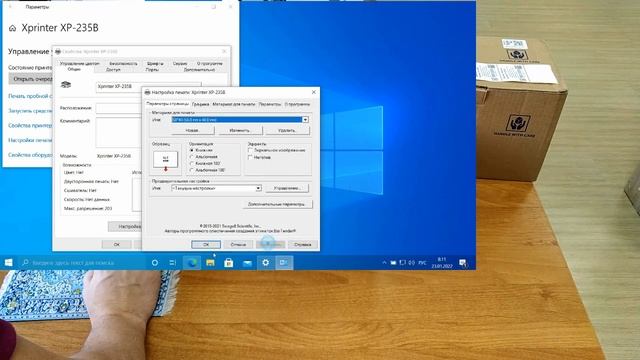640x360 pixels.
Task: Open the Windows Start menu
Action: click(x=9, y=263)
